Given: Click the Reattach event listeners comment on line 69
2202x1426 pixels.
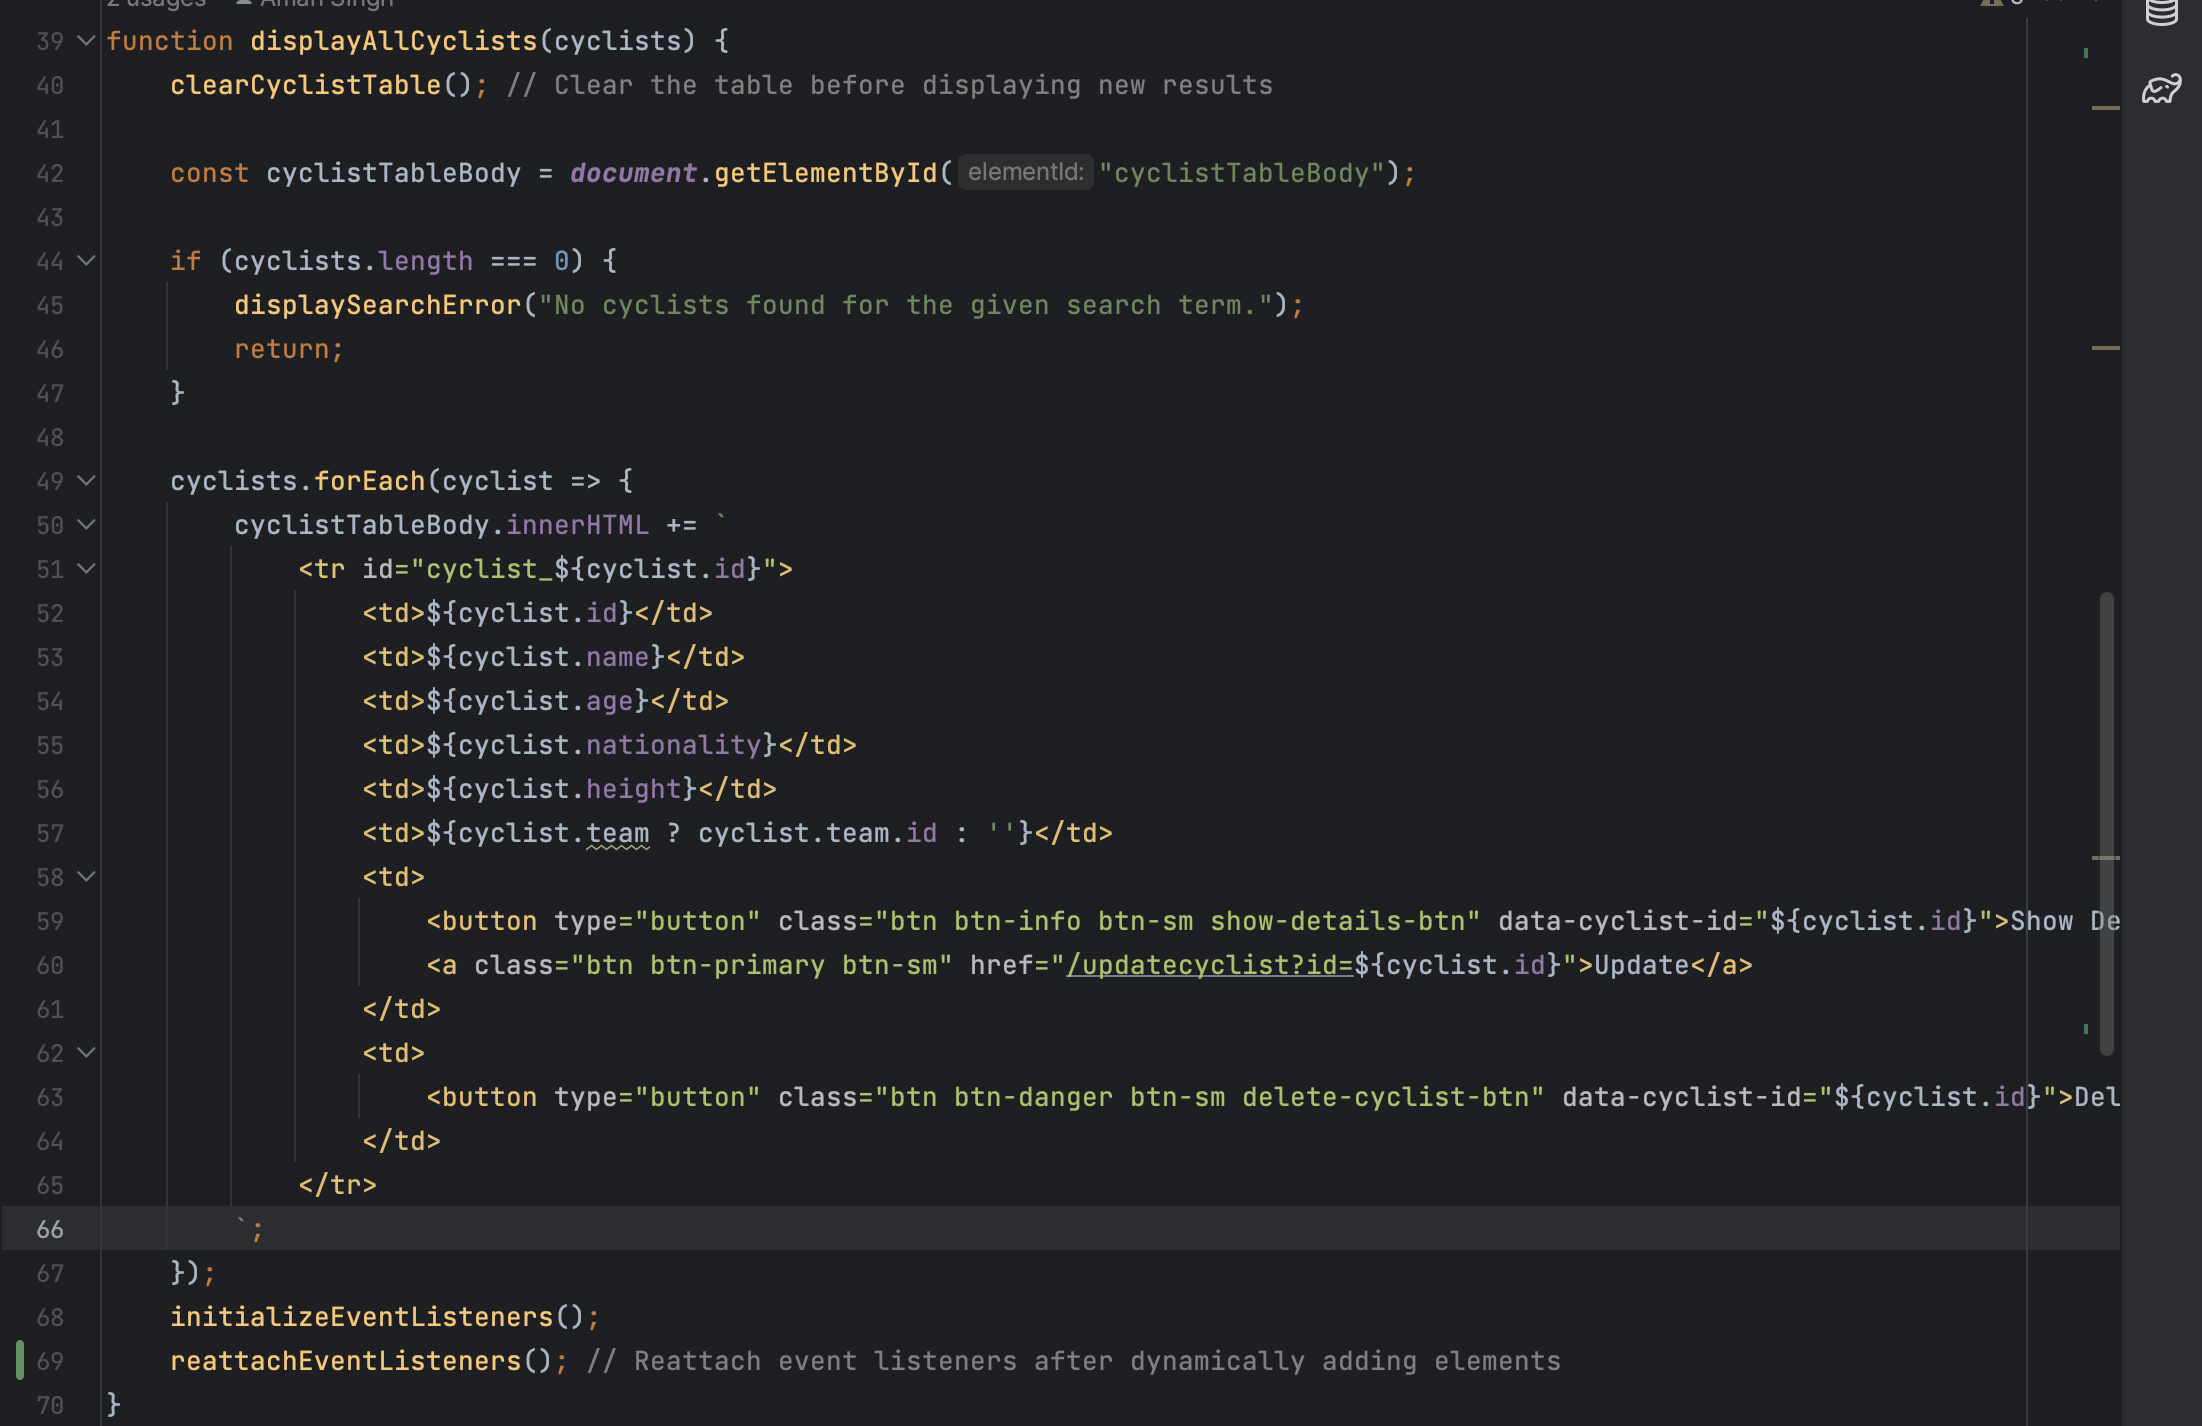Looking at the screenshot, I should pos(1073,1361).
